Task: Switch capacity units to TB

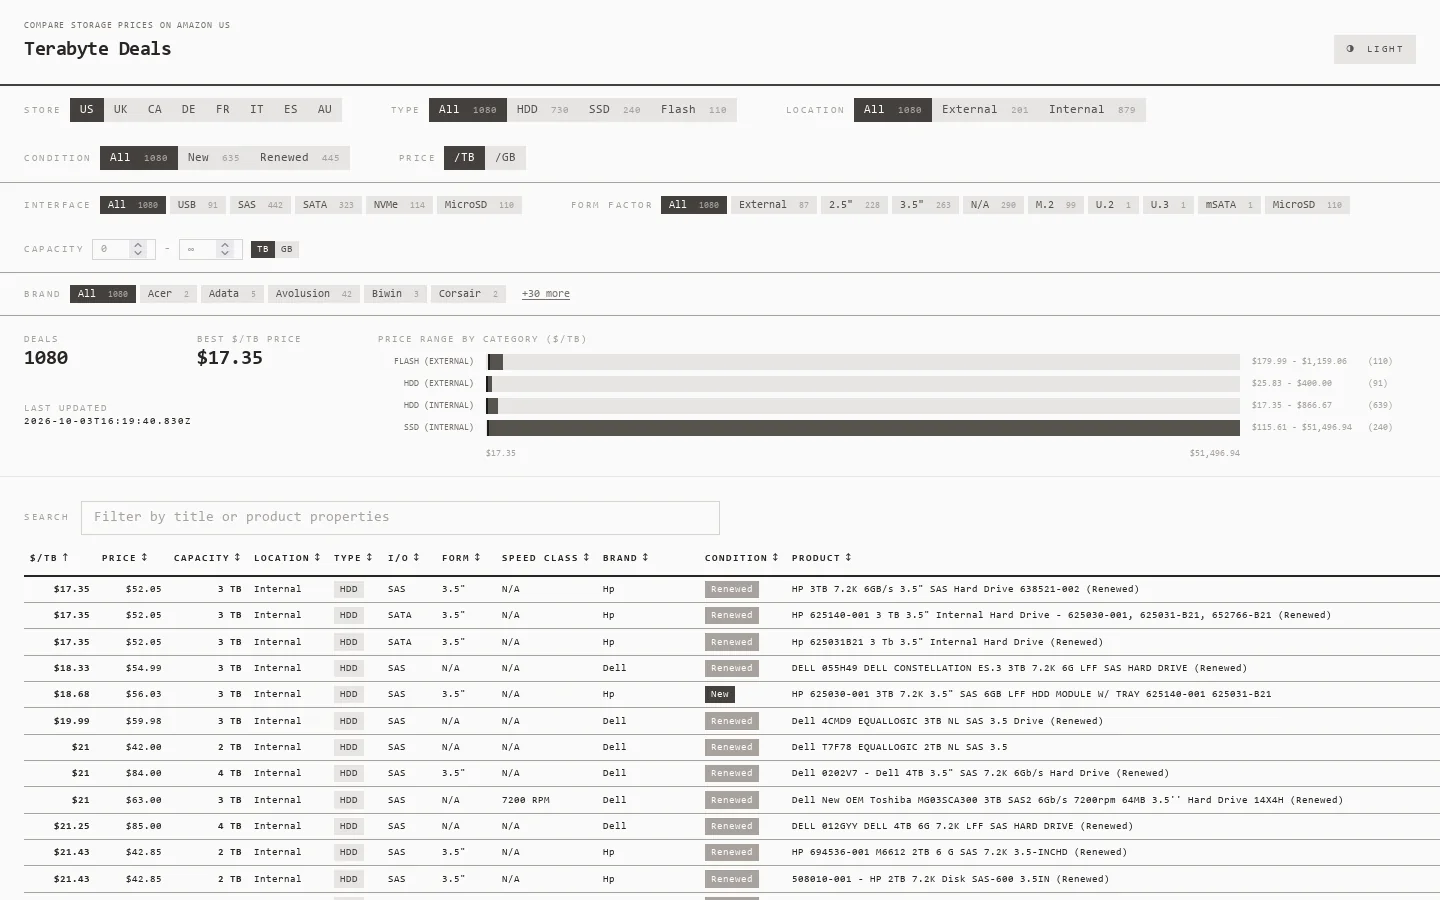Action: click(263, 249)
